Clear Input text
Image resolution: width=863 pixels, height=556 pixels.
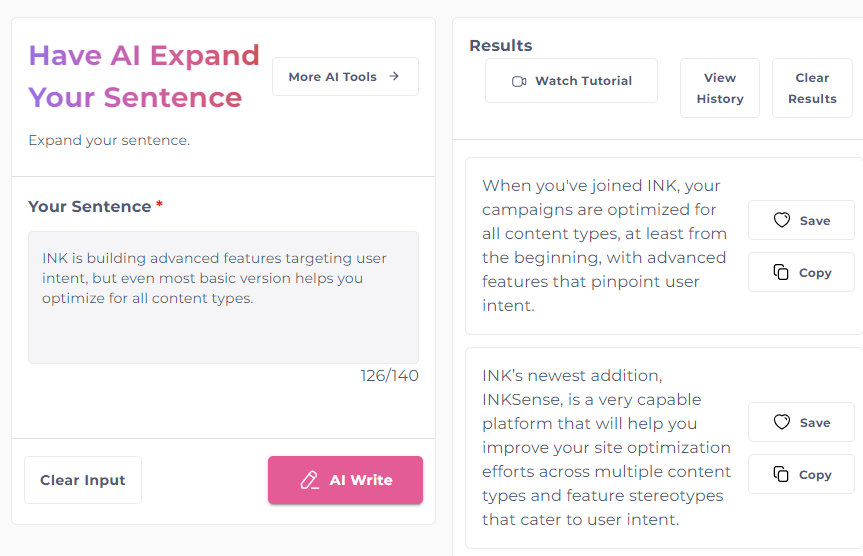pyautogui.click(x=83, y=480)
